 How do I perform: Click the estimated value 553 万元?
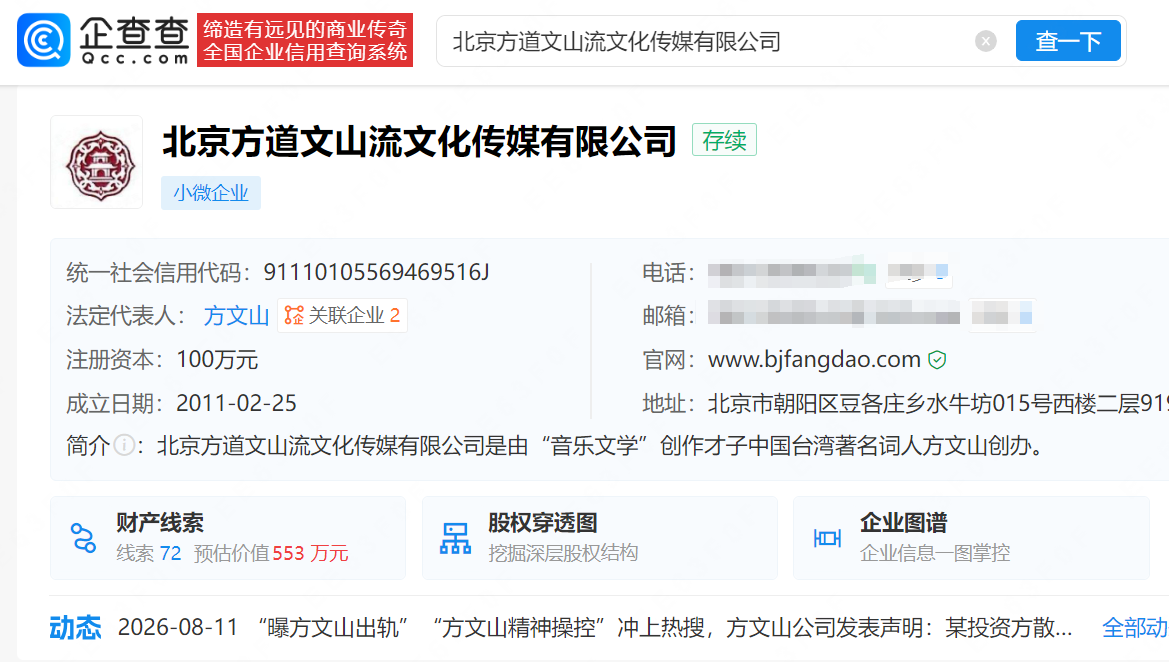coord(310,553)
